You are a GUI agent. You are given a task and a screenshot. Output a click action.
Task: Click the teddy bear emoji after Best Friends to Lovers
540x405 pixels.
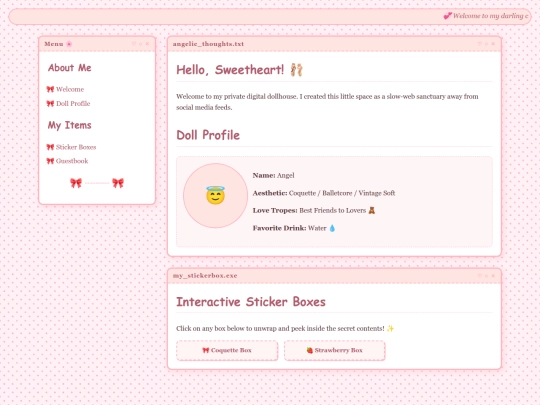pos(372,210)
